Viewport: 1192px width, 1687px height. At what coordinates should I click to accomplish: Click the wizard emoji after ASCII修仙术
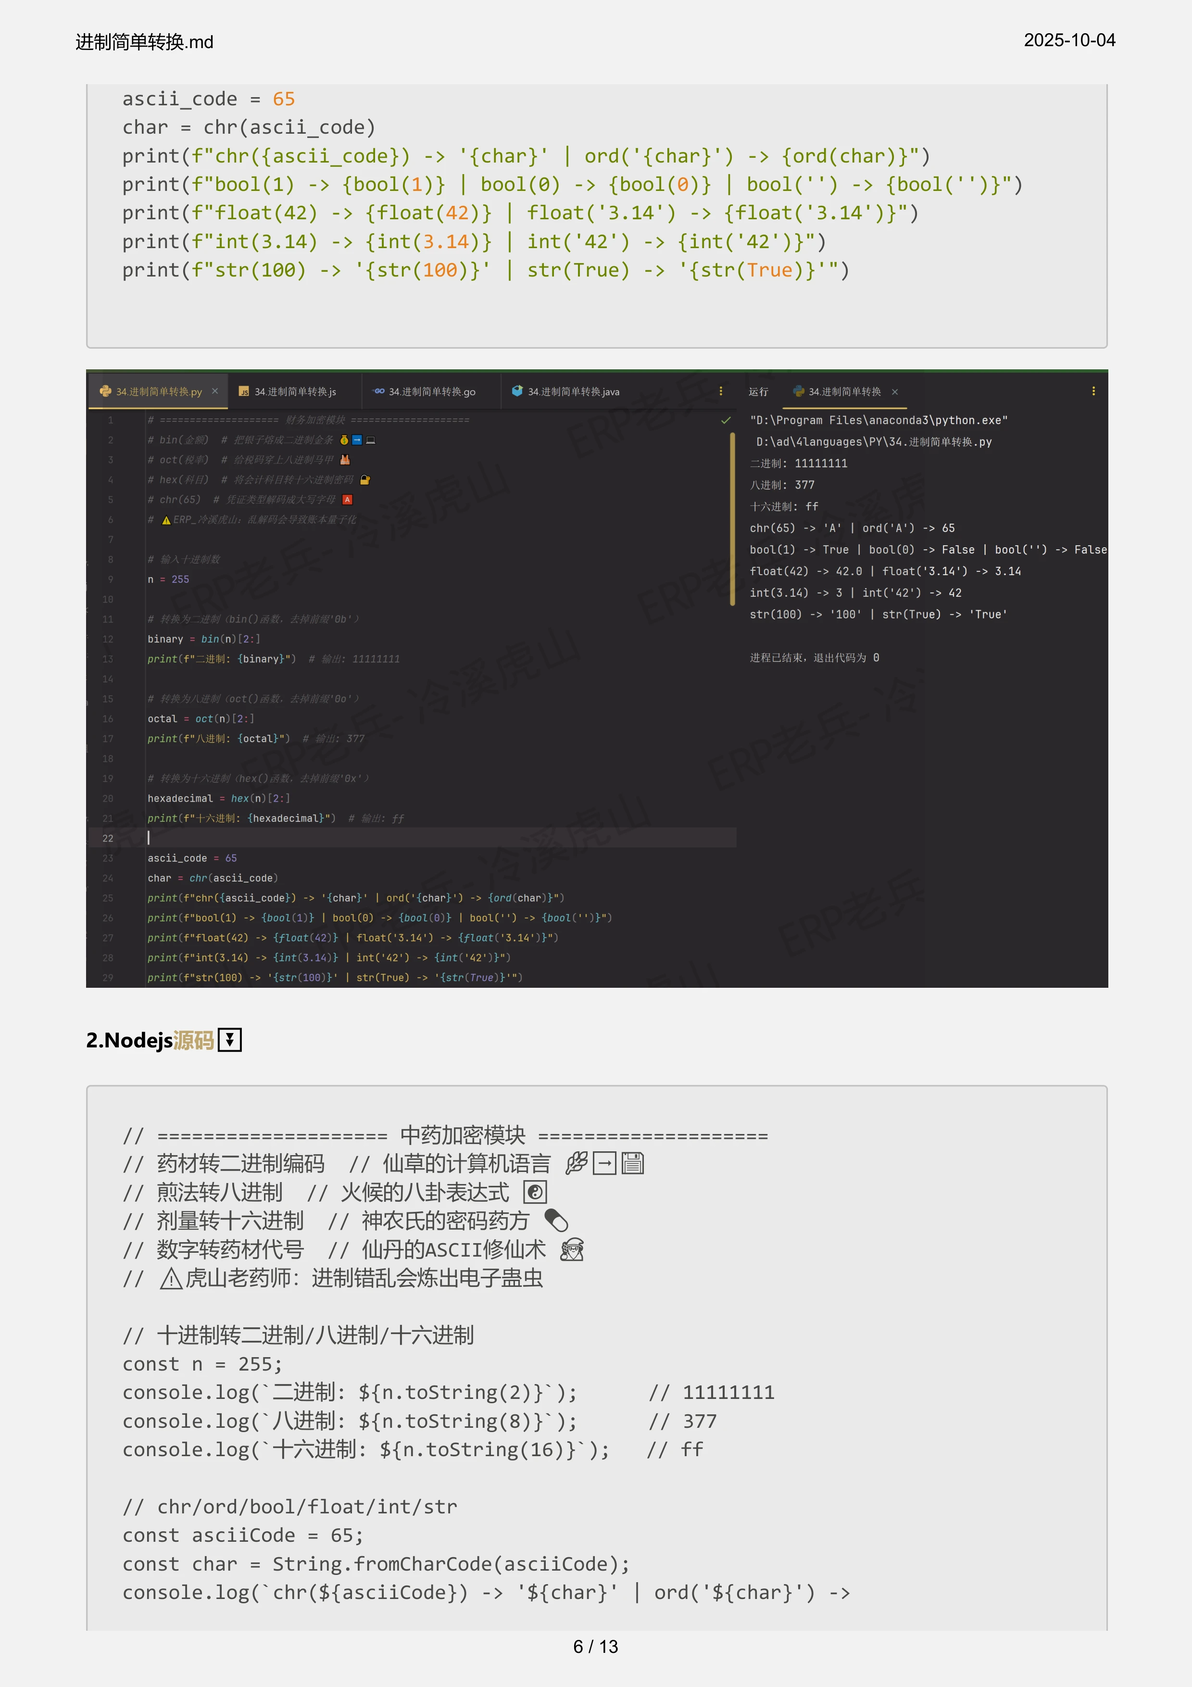click(x=572, y=1249)
